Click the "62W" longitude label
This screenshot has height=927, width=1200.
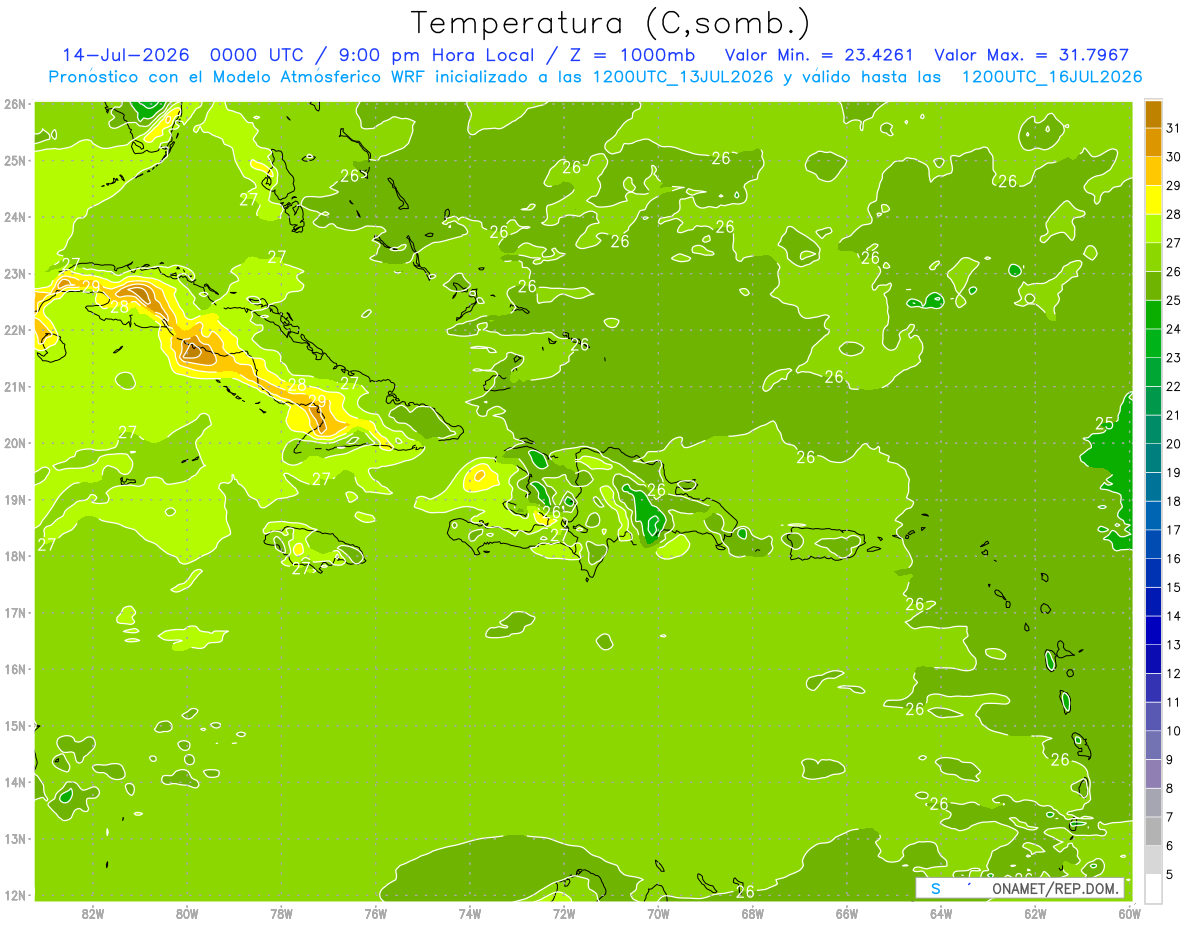[1035, 913]
